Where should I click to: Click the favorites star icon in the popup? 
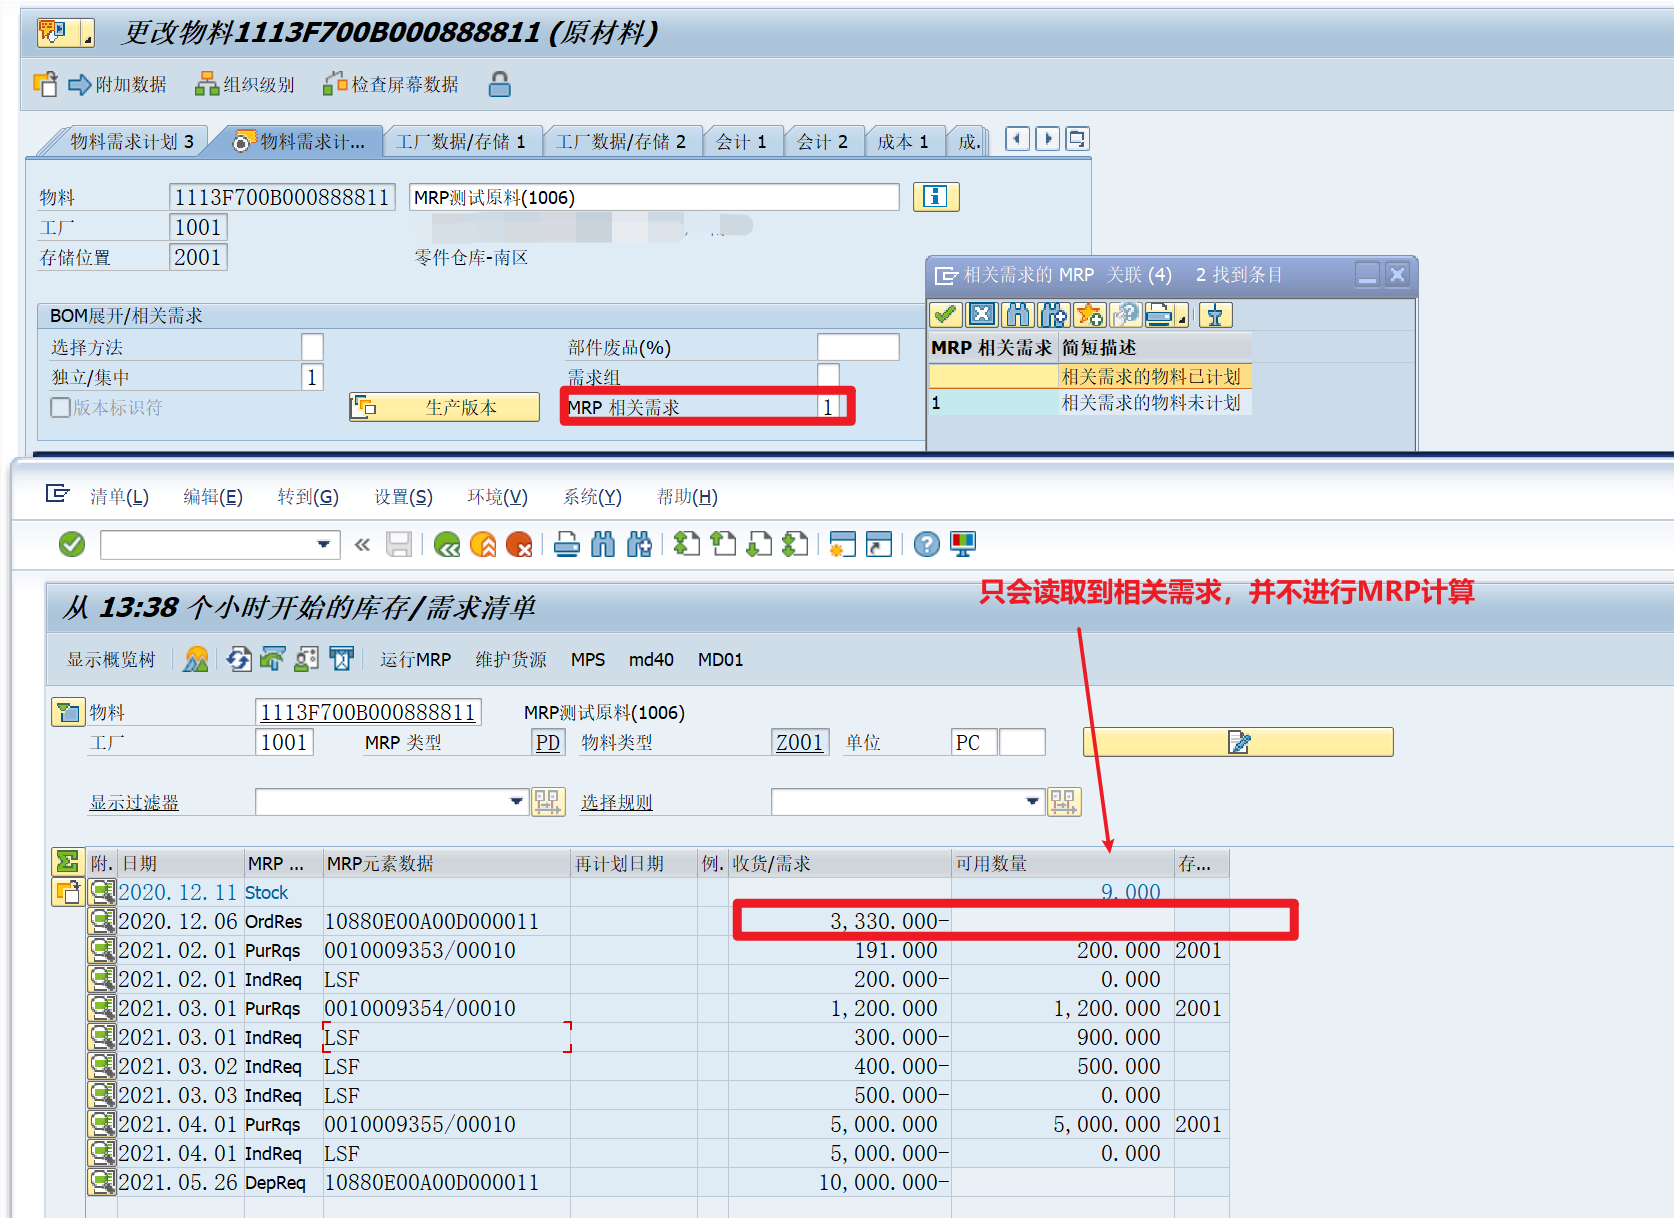[1090, 314]
